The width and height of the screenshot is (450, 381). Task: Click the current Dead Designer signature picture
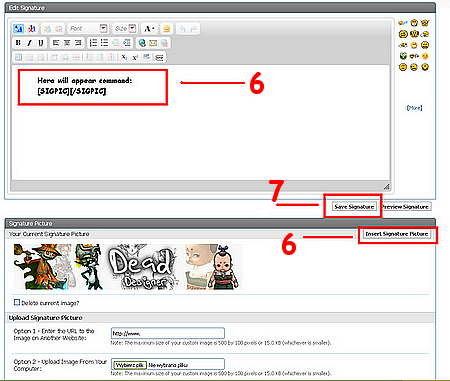(128, 267)
